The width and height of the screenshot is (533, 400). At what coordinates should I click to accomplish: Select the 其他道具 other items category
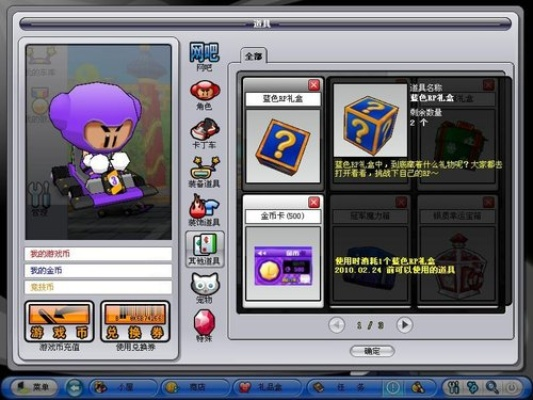tap(204, 249)
